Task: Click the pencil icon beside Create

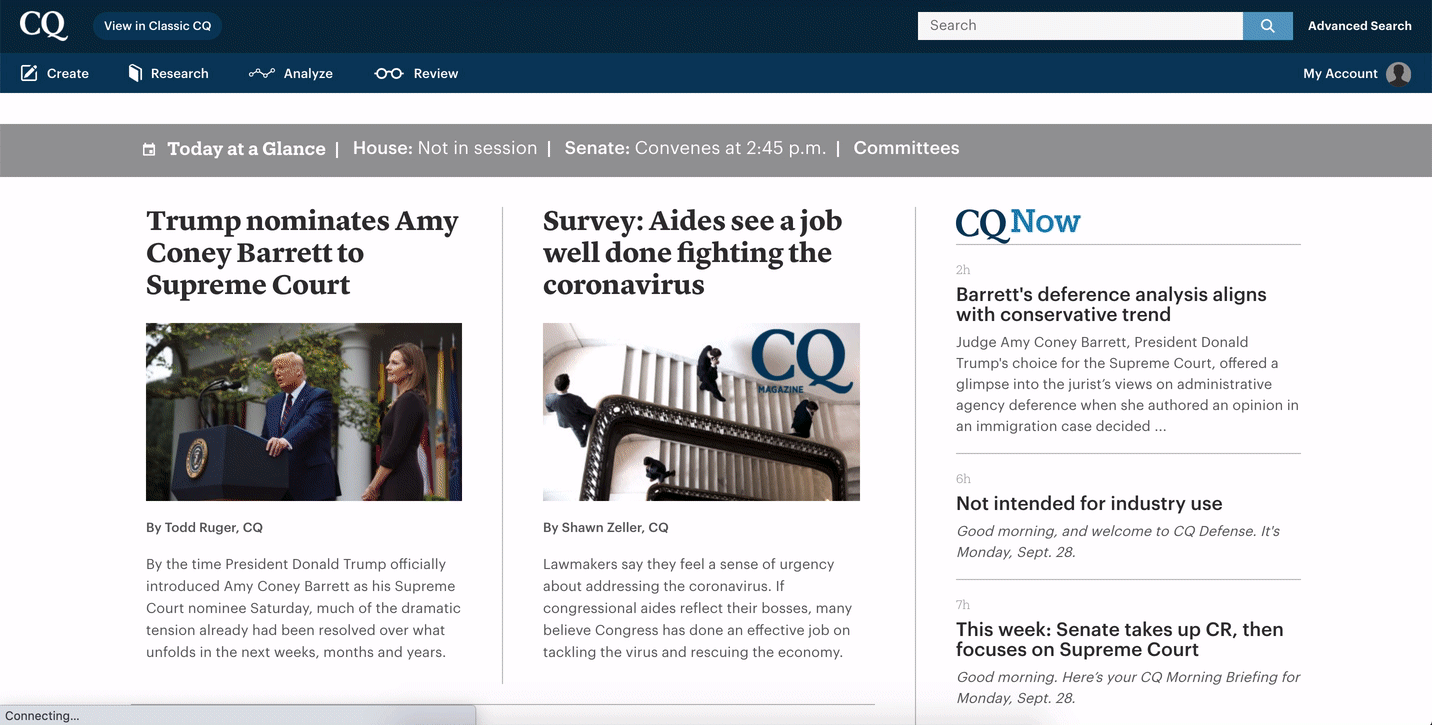Action: click(29, 73)
